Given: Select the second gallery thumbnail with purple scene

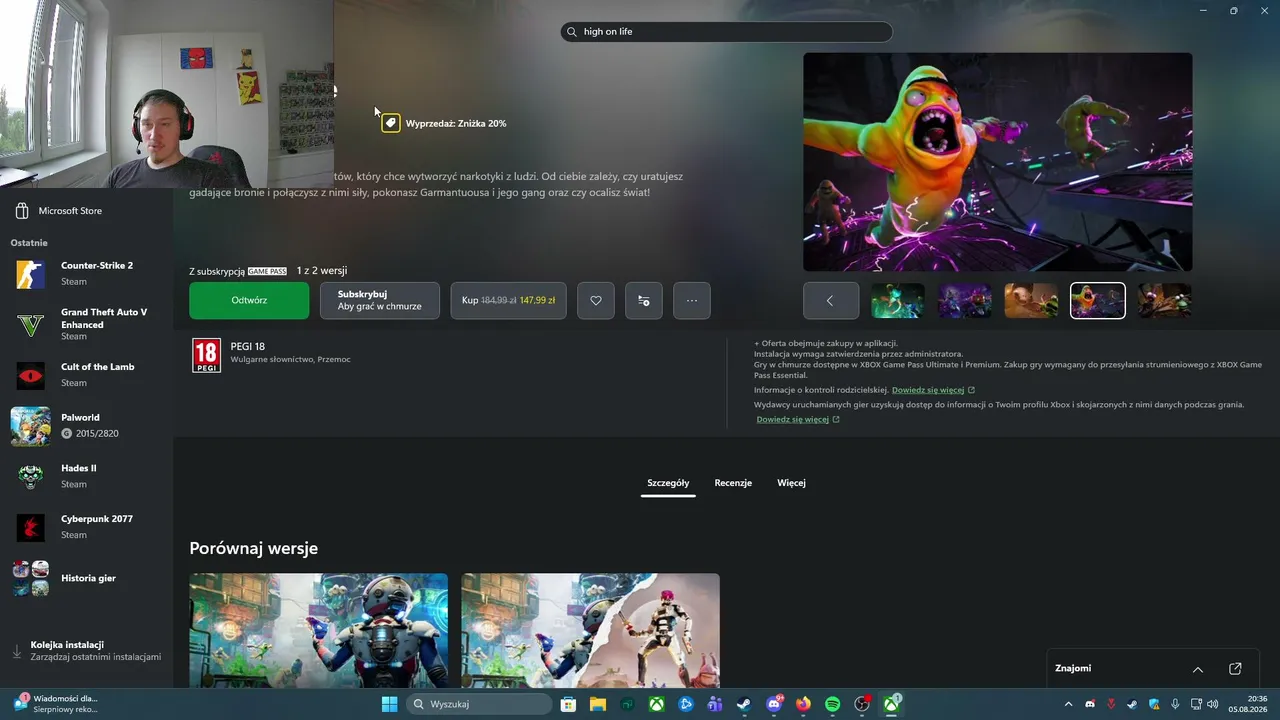Looking at the screenshot, I should pyautogui.click(x=965, y=300).
